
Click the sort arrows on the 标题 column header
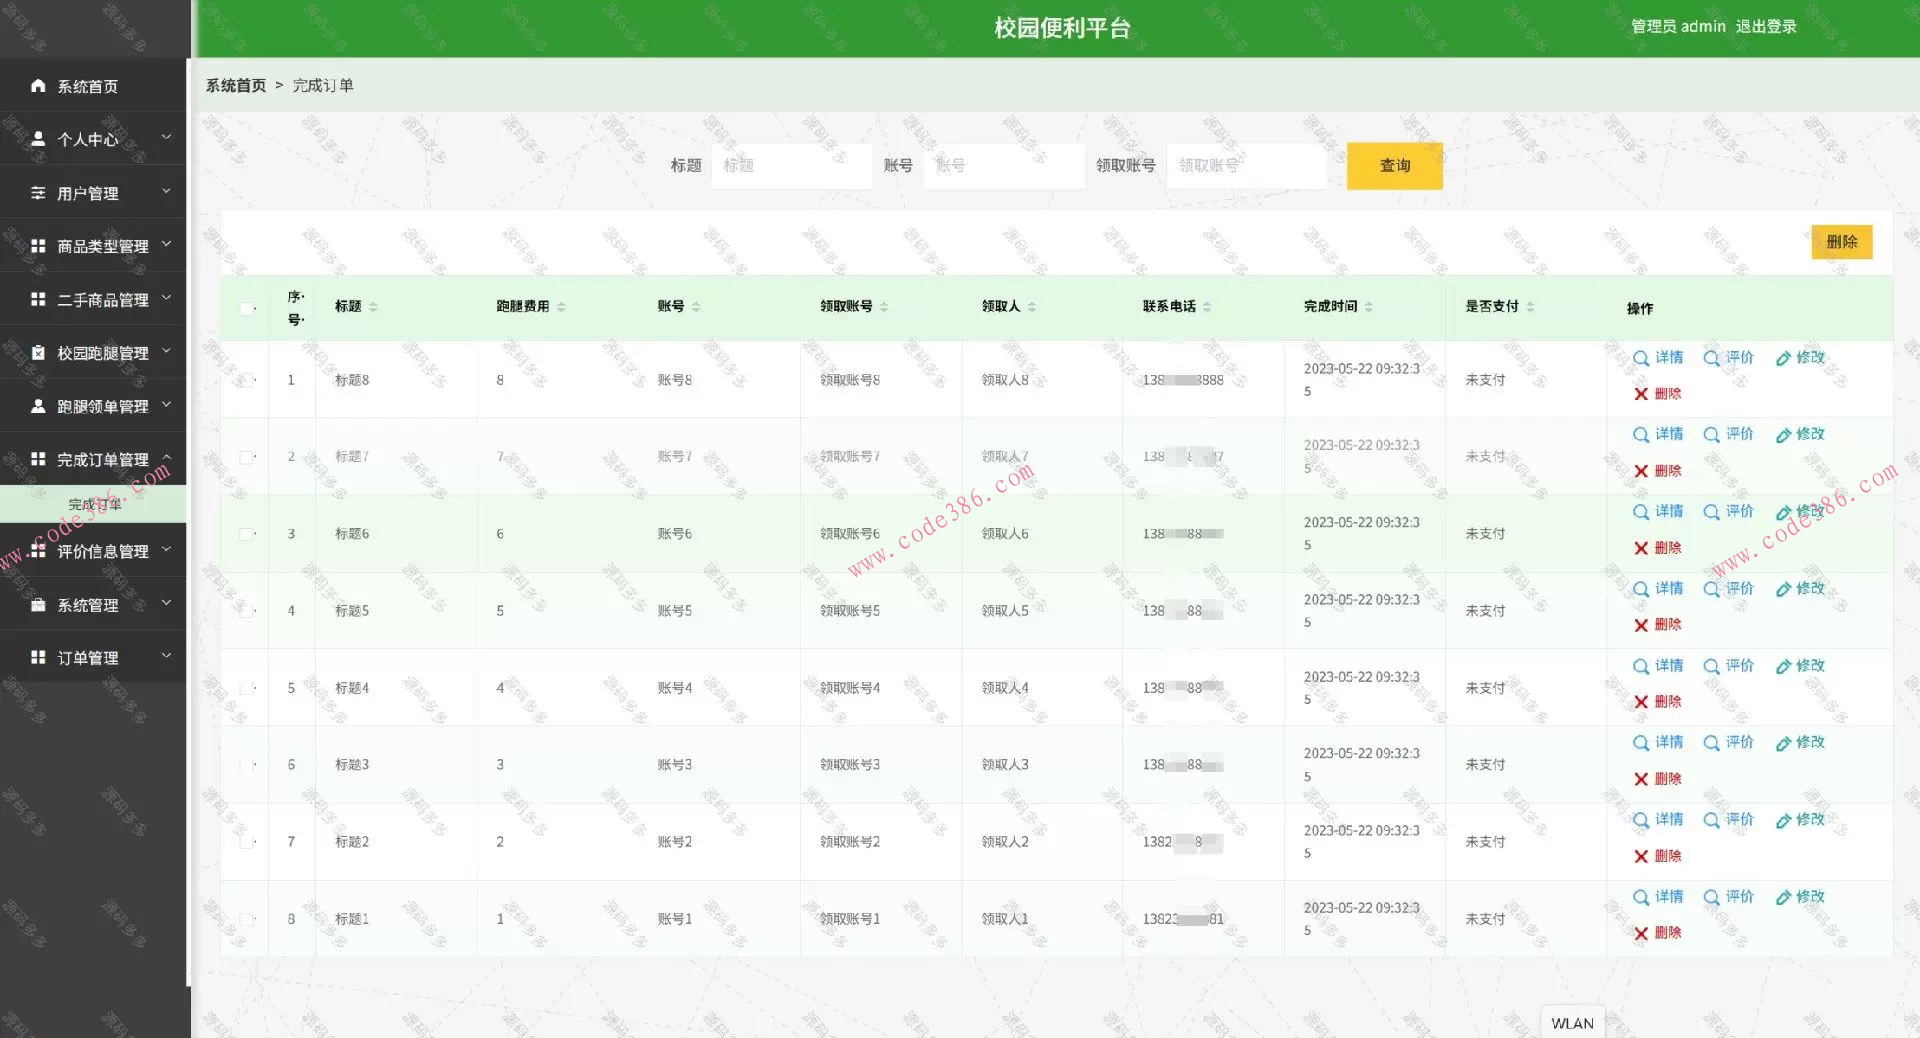[x=373, y=307]
